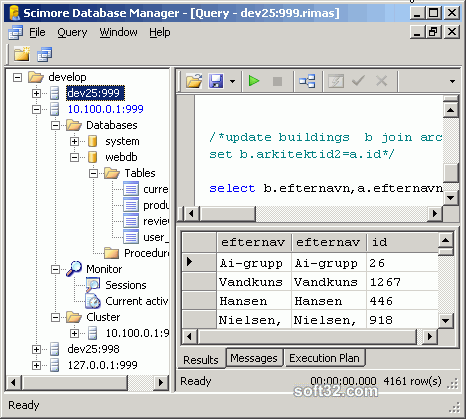Expand the dev25:998 server node
Screen dimensions: 466x419
[x=36, y=349]
